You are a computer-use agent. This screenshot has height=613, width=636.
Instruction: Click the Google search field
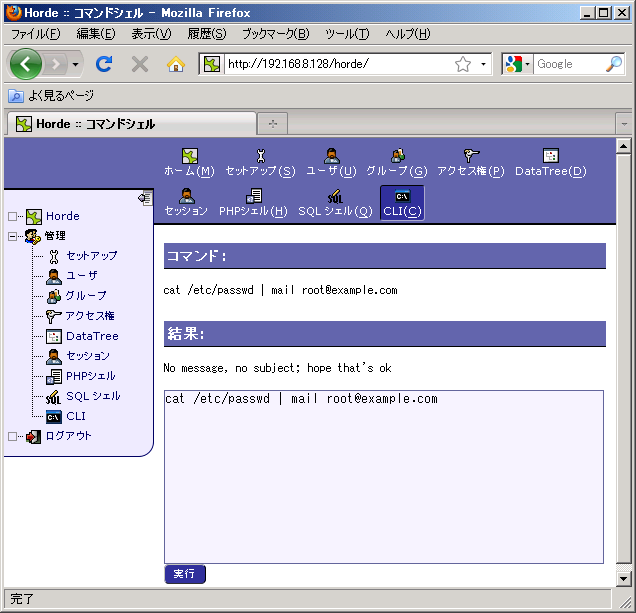[569, 64]
